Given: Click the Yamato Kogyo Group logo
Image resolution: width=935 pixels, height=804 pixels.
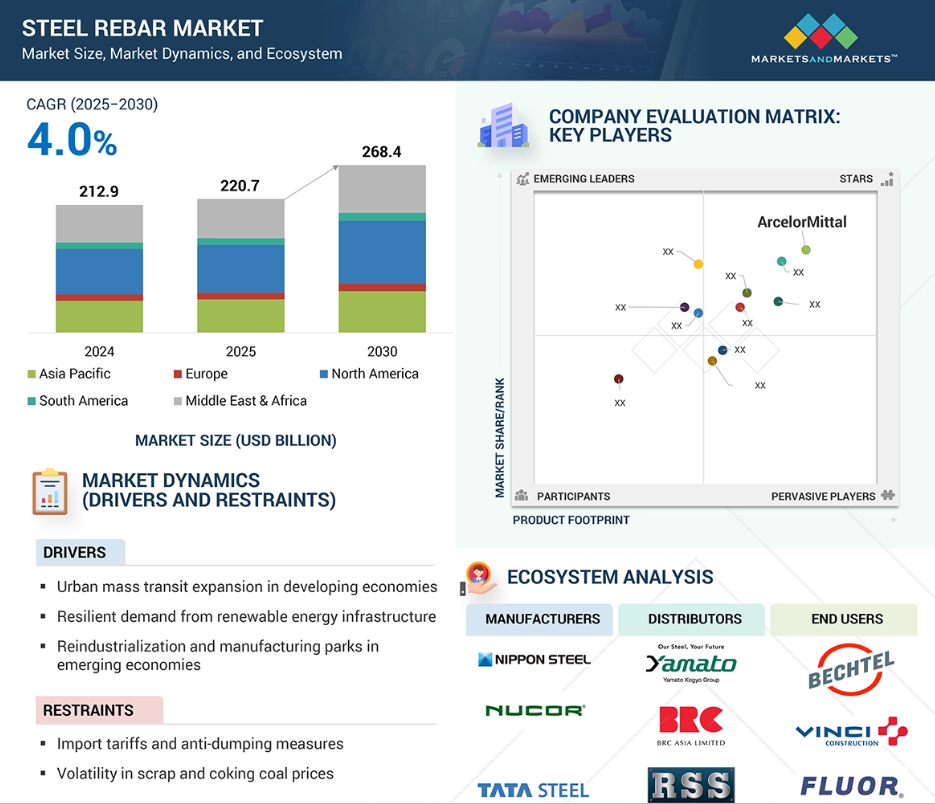Looking at the screenshot, I should (x=691, y=663).
